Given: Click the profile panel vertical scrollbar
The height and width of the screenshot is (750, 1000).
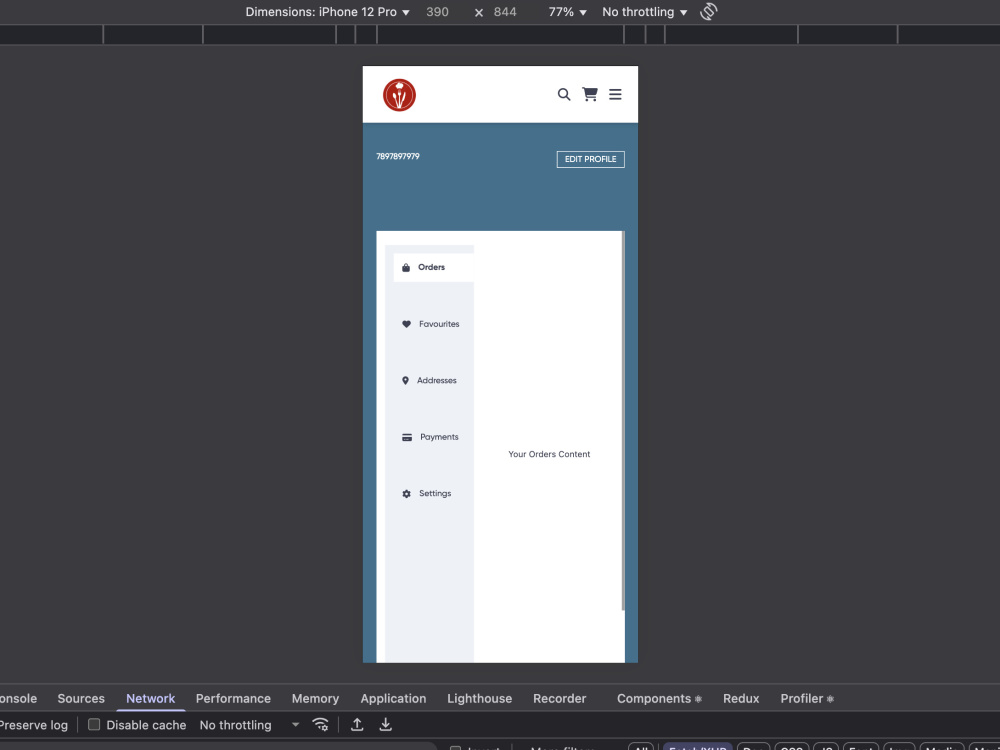Looking at the screenshot, I should pos(623,421).
